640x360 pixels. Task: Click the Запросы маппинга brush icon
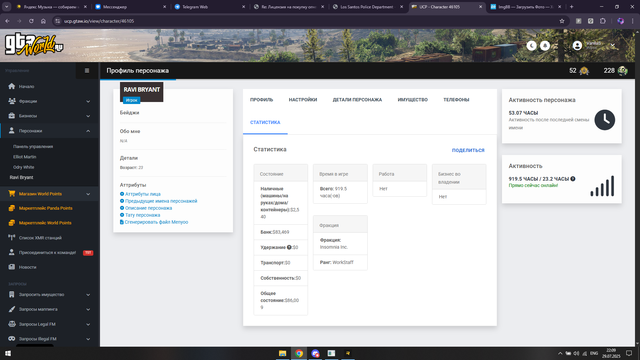click(x=11, y=309)
